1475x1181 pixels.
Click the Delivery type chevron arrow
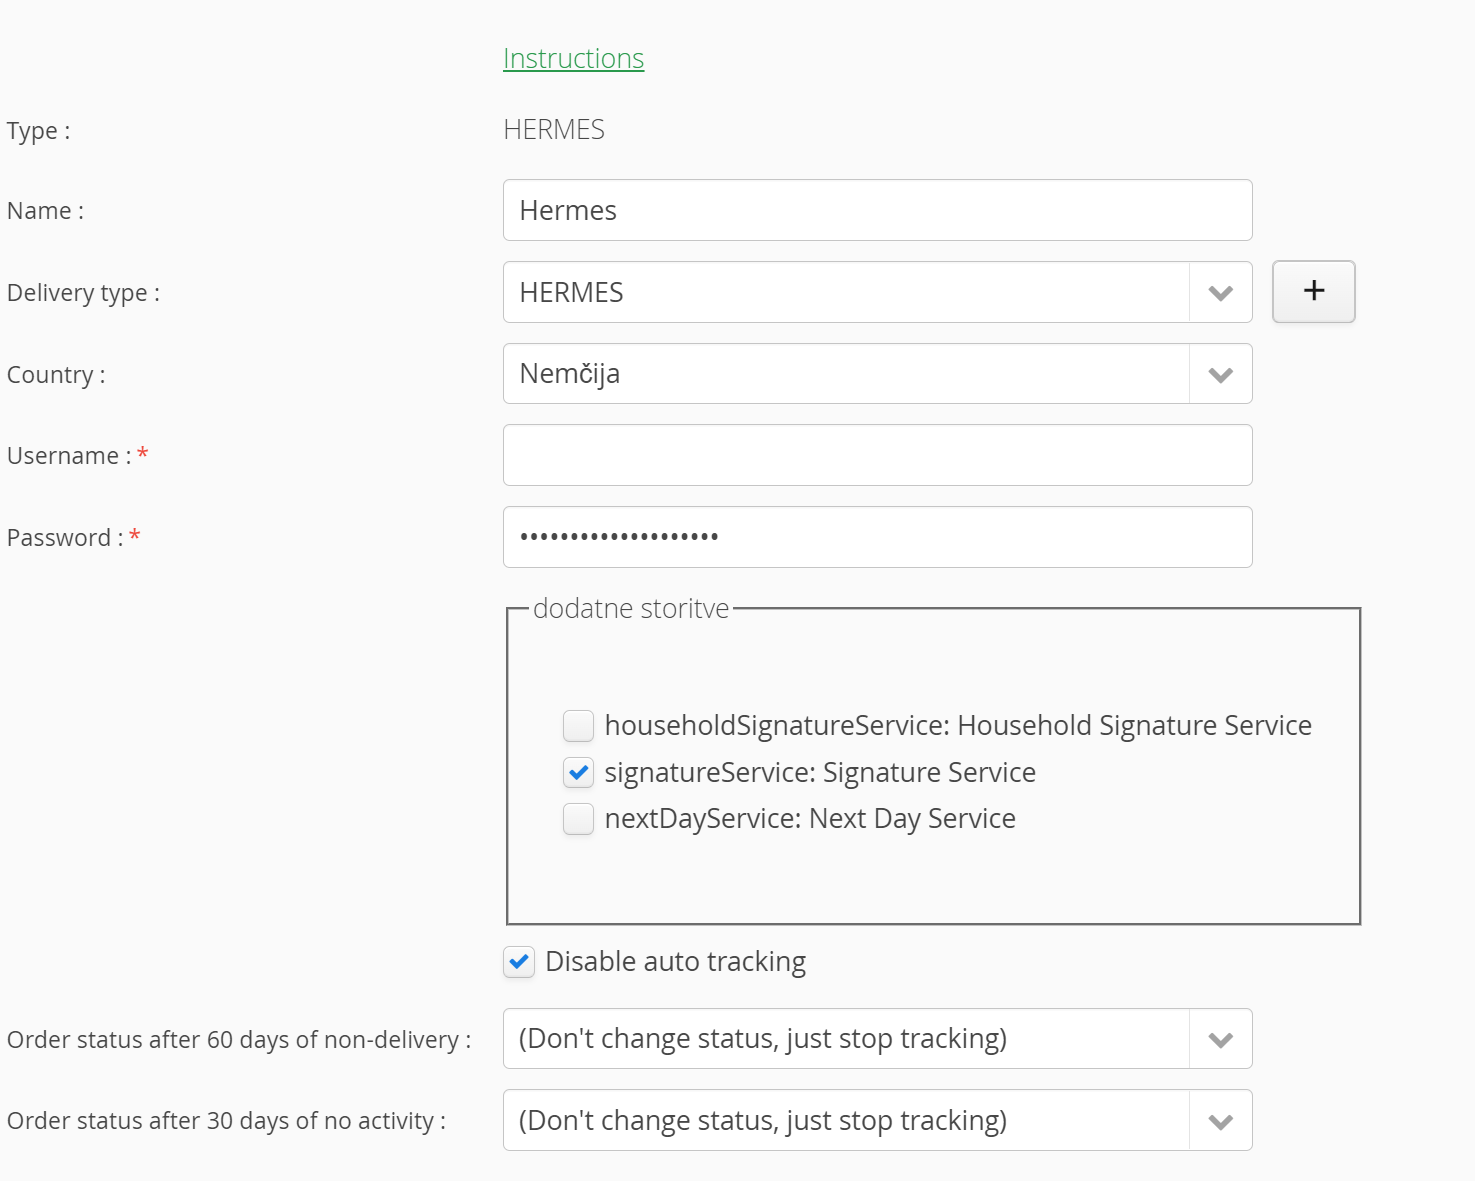(1220, 293)
